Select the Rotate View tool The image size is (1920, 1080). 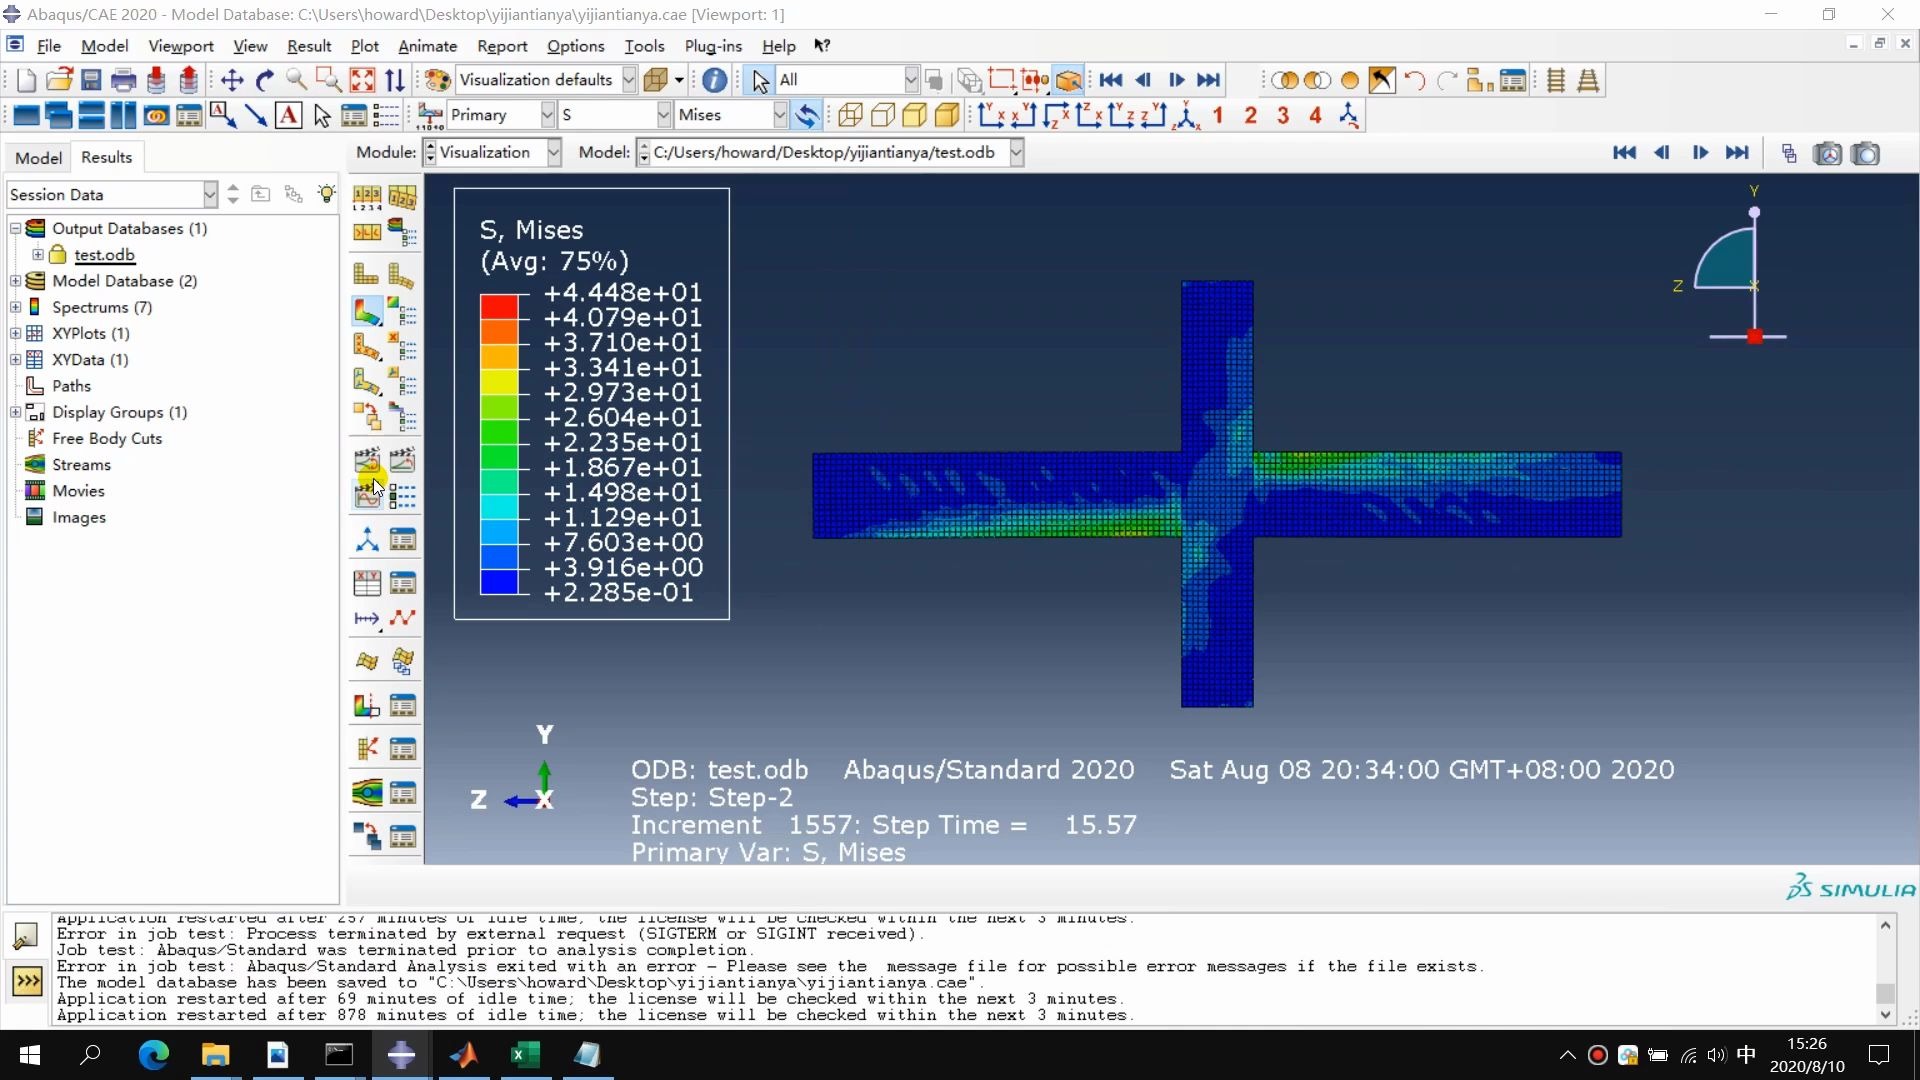click(264, 80)
